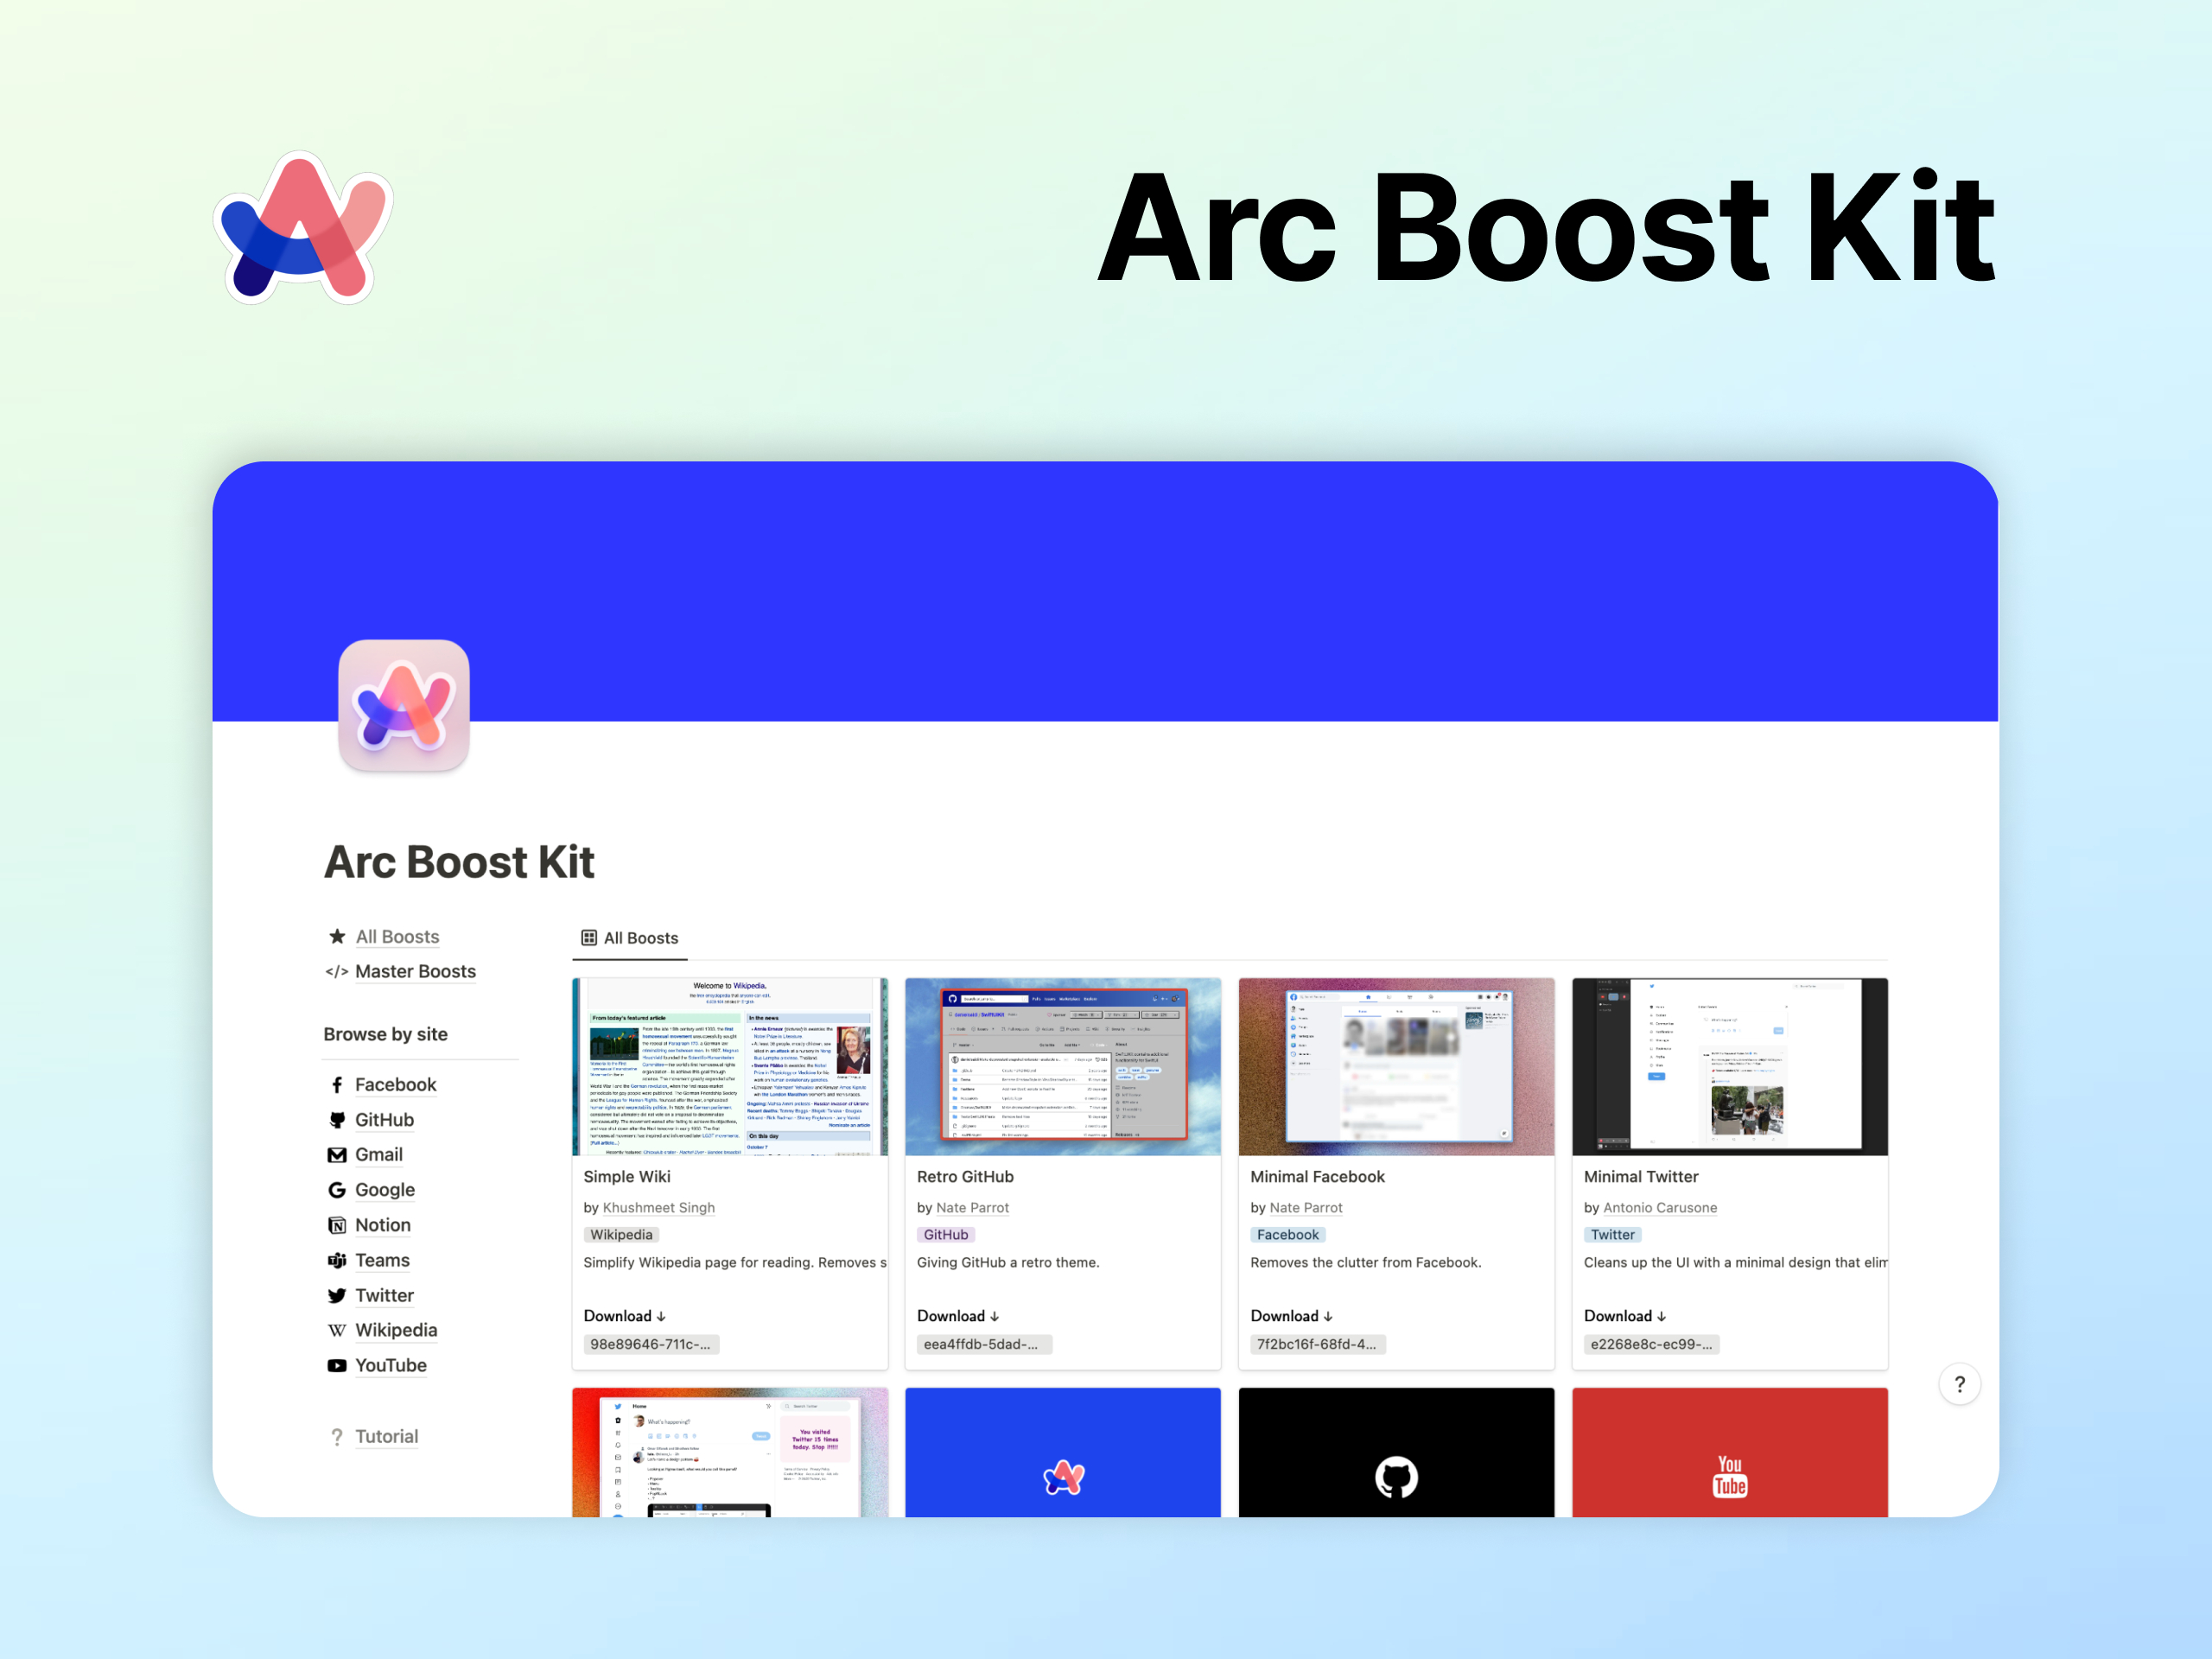Click the Notion icon in sidebar

click(x=337, y=1225)
